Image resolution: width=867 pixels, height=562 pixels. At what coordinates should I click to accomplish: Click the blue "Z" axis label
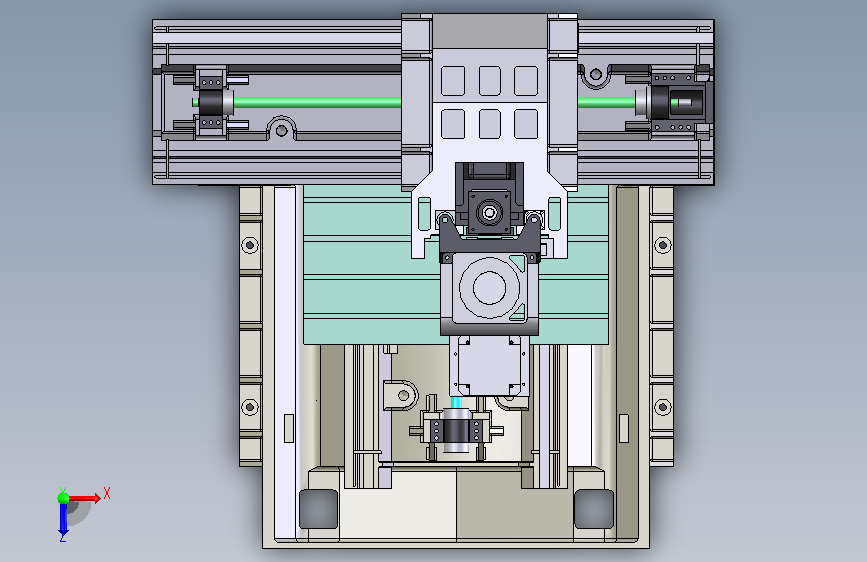click(x=63, y=537)
